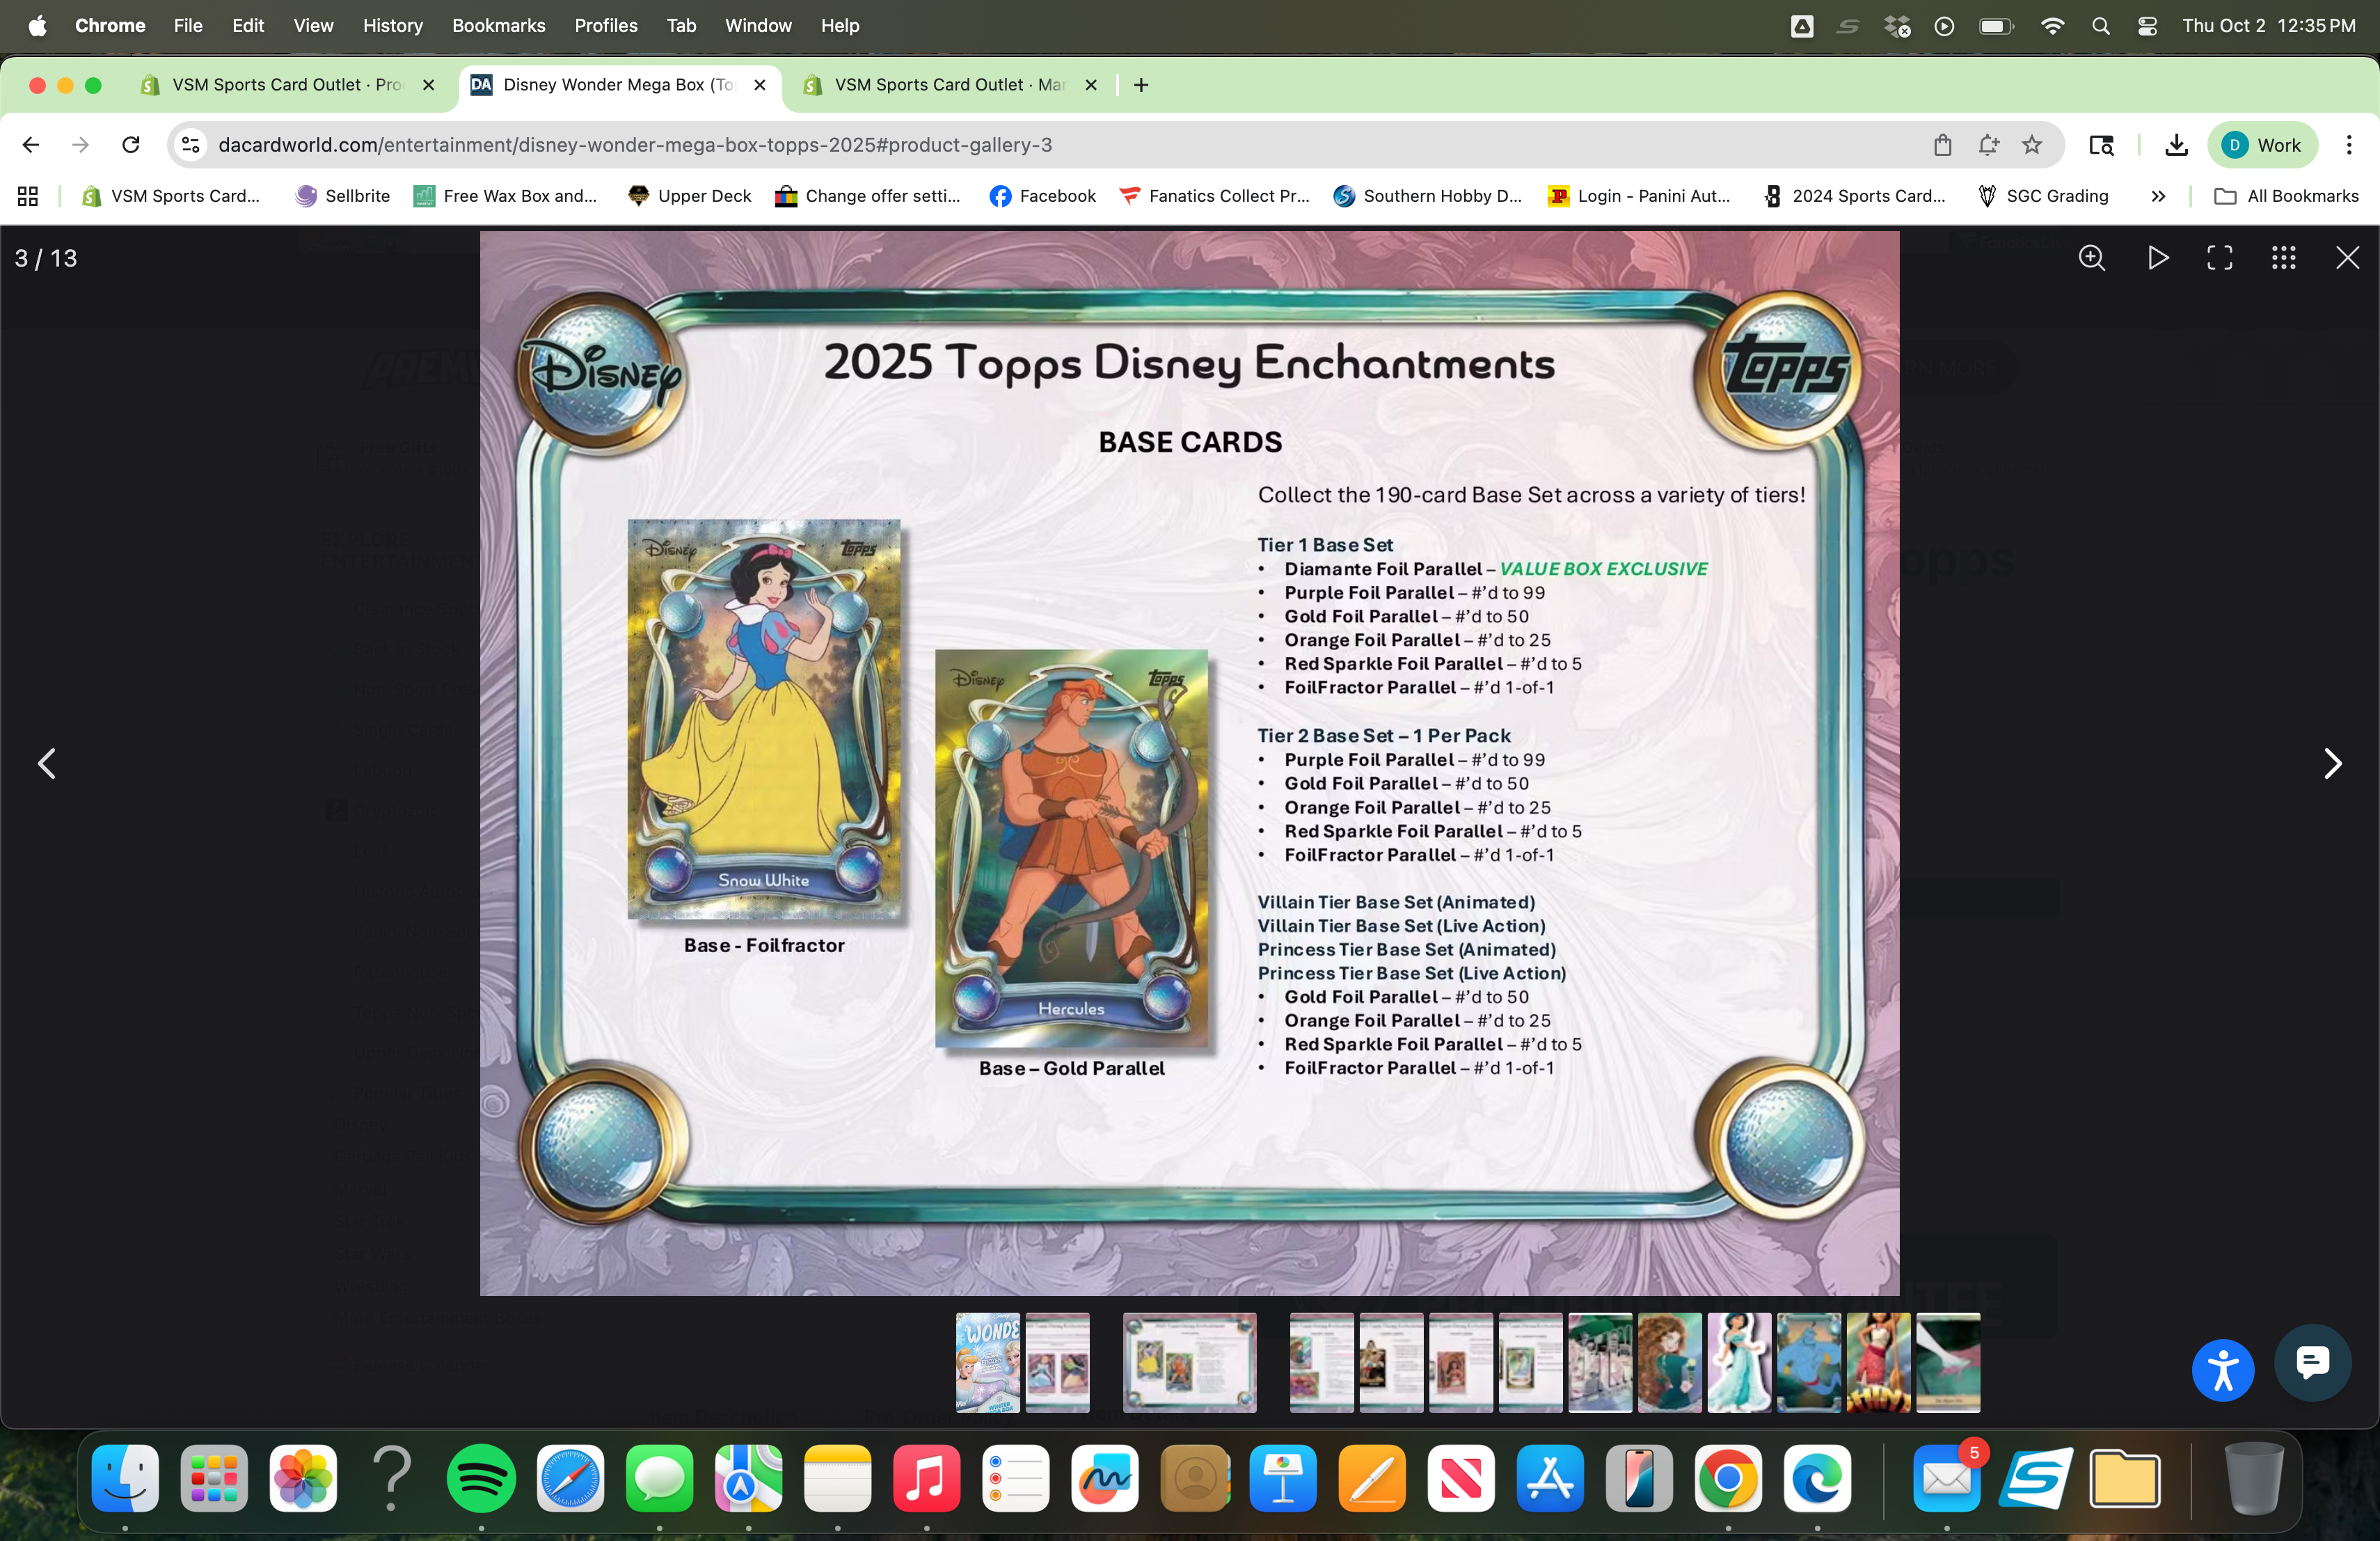
Task: Switch to the VSM Sports Card Outlet tab
Action: [x=280, y=85]
